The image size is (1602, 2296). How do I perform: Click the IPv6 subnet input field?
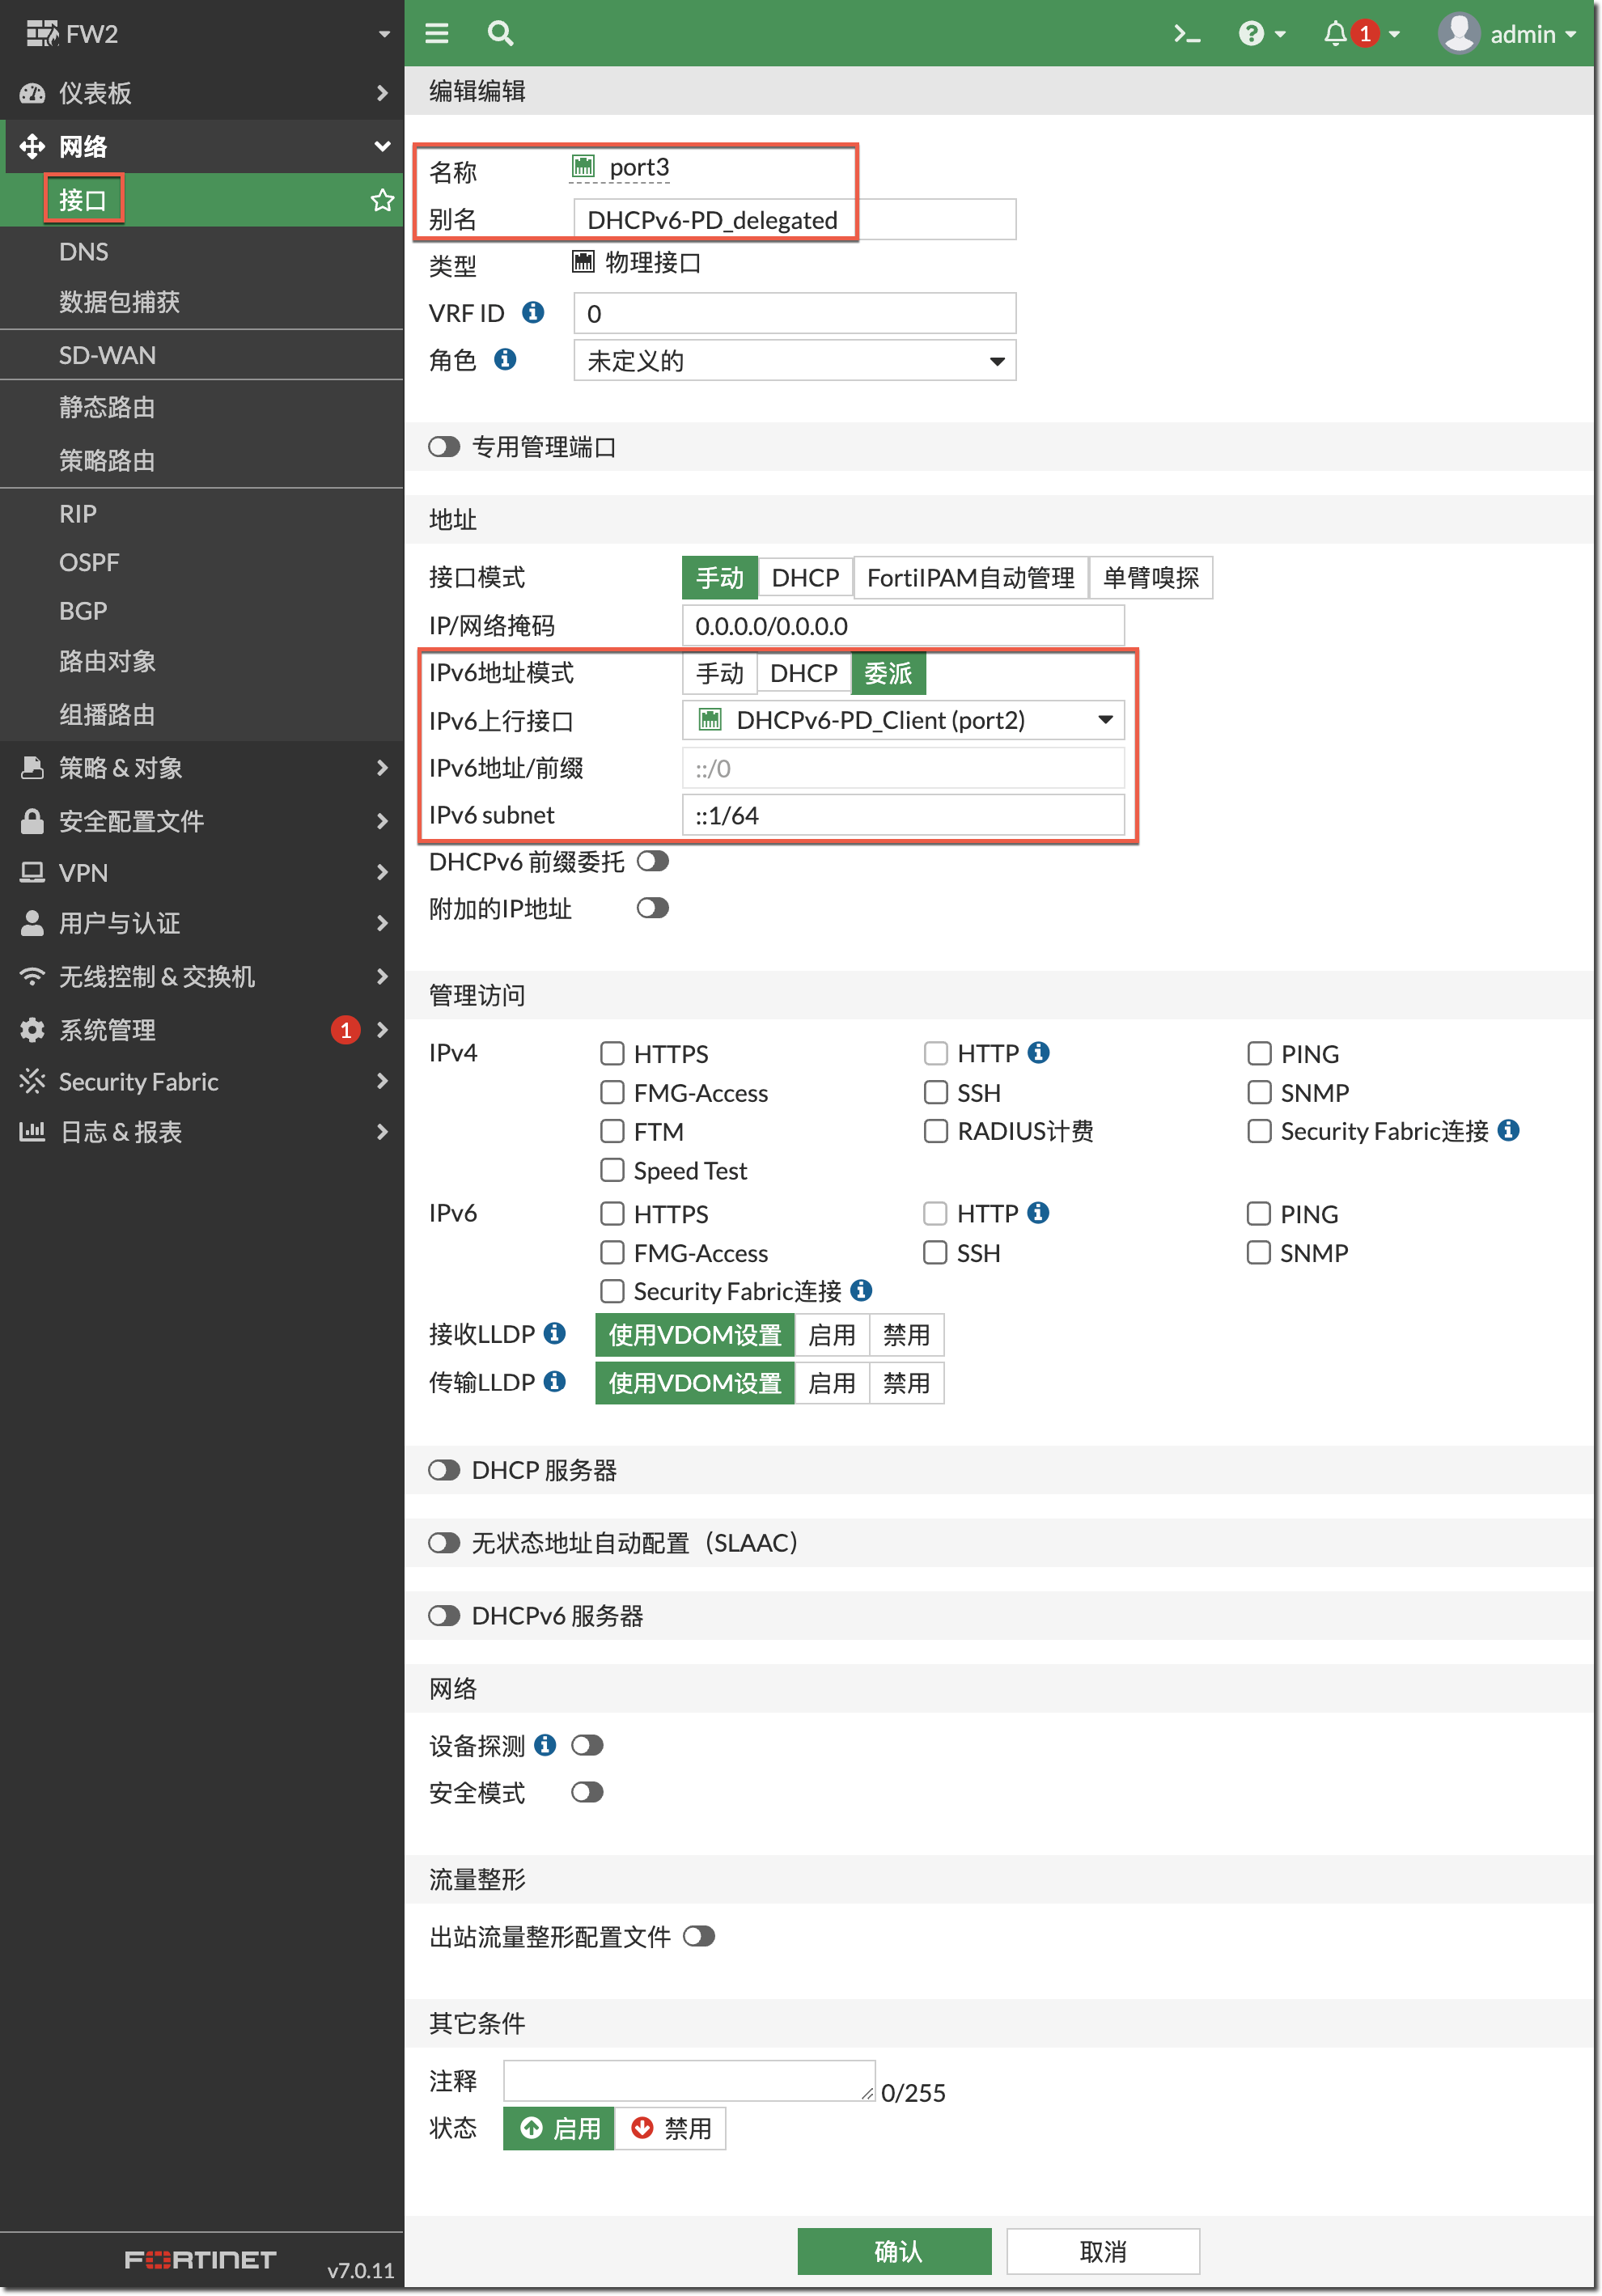click(x=902, y=816)
